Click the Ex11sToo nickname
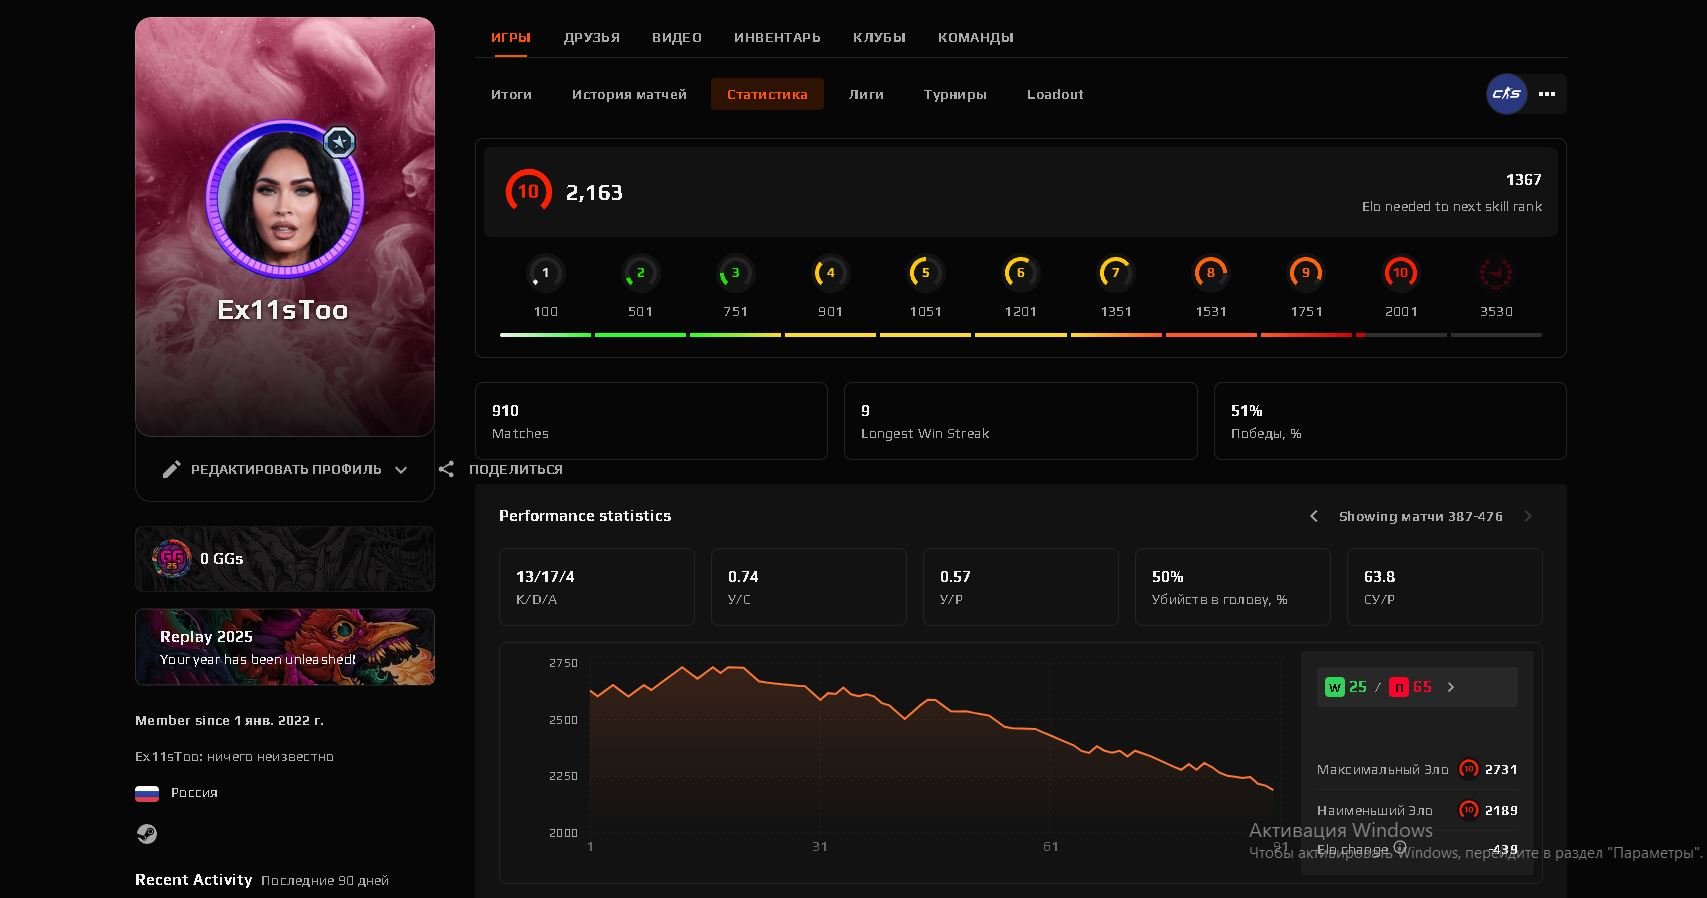This screenshot has height=898, width=1707. pos(283,310)
